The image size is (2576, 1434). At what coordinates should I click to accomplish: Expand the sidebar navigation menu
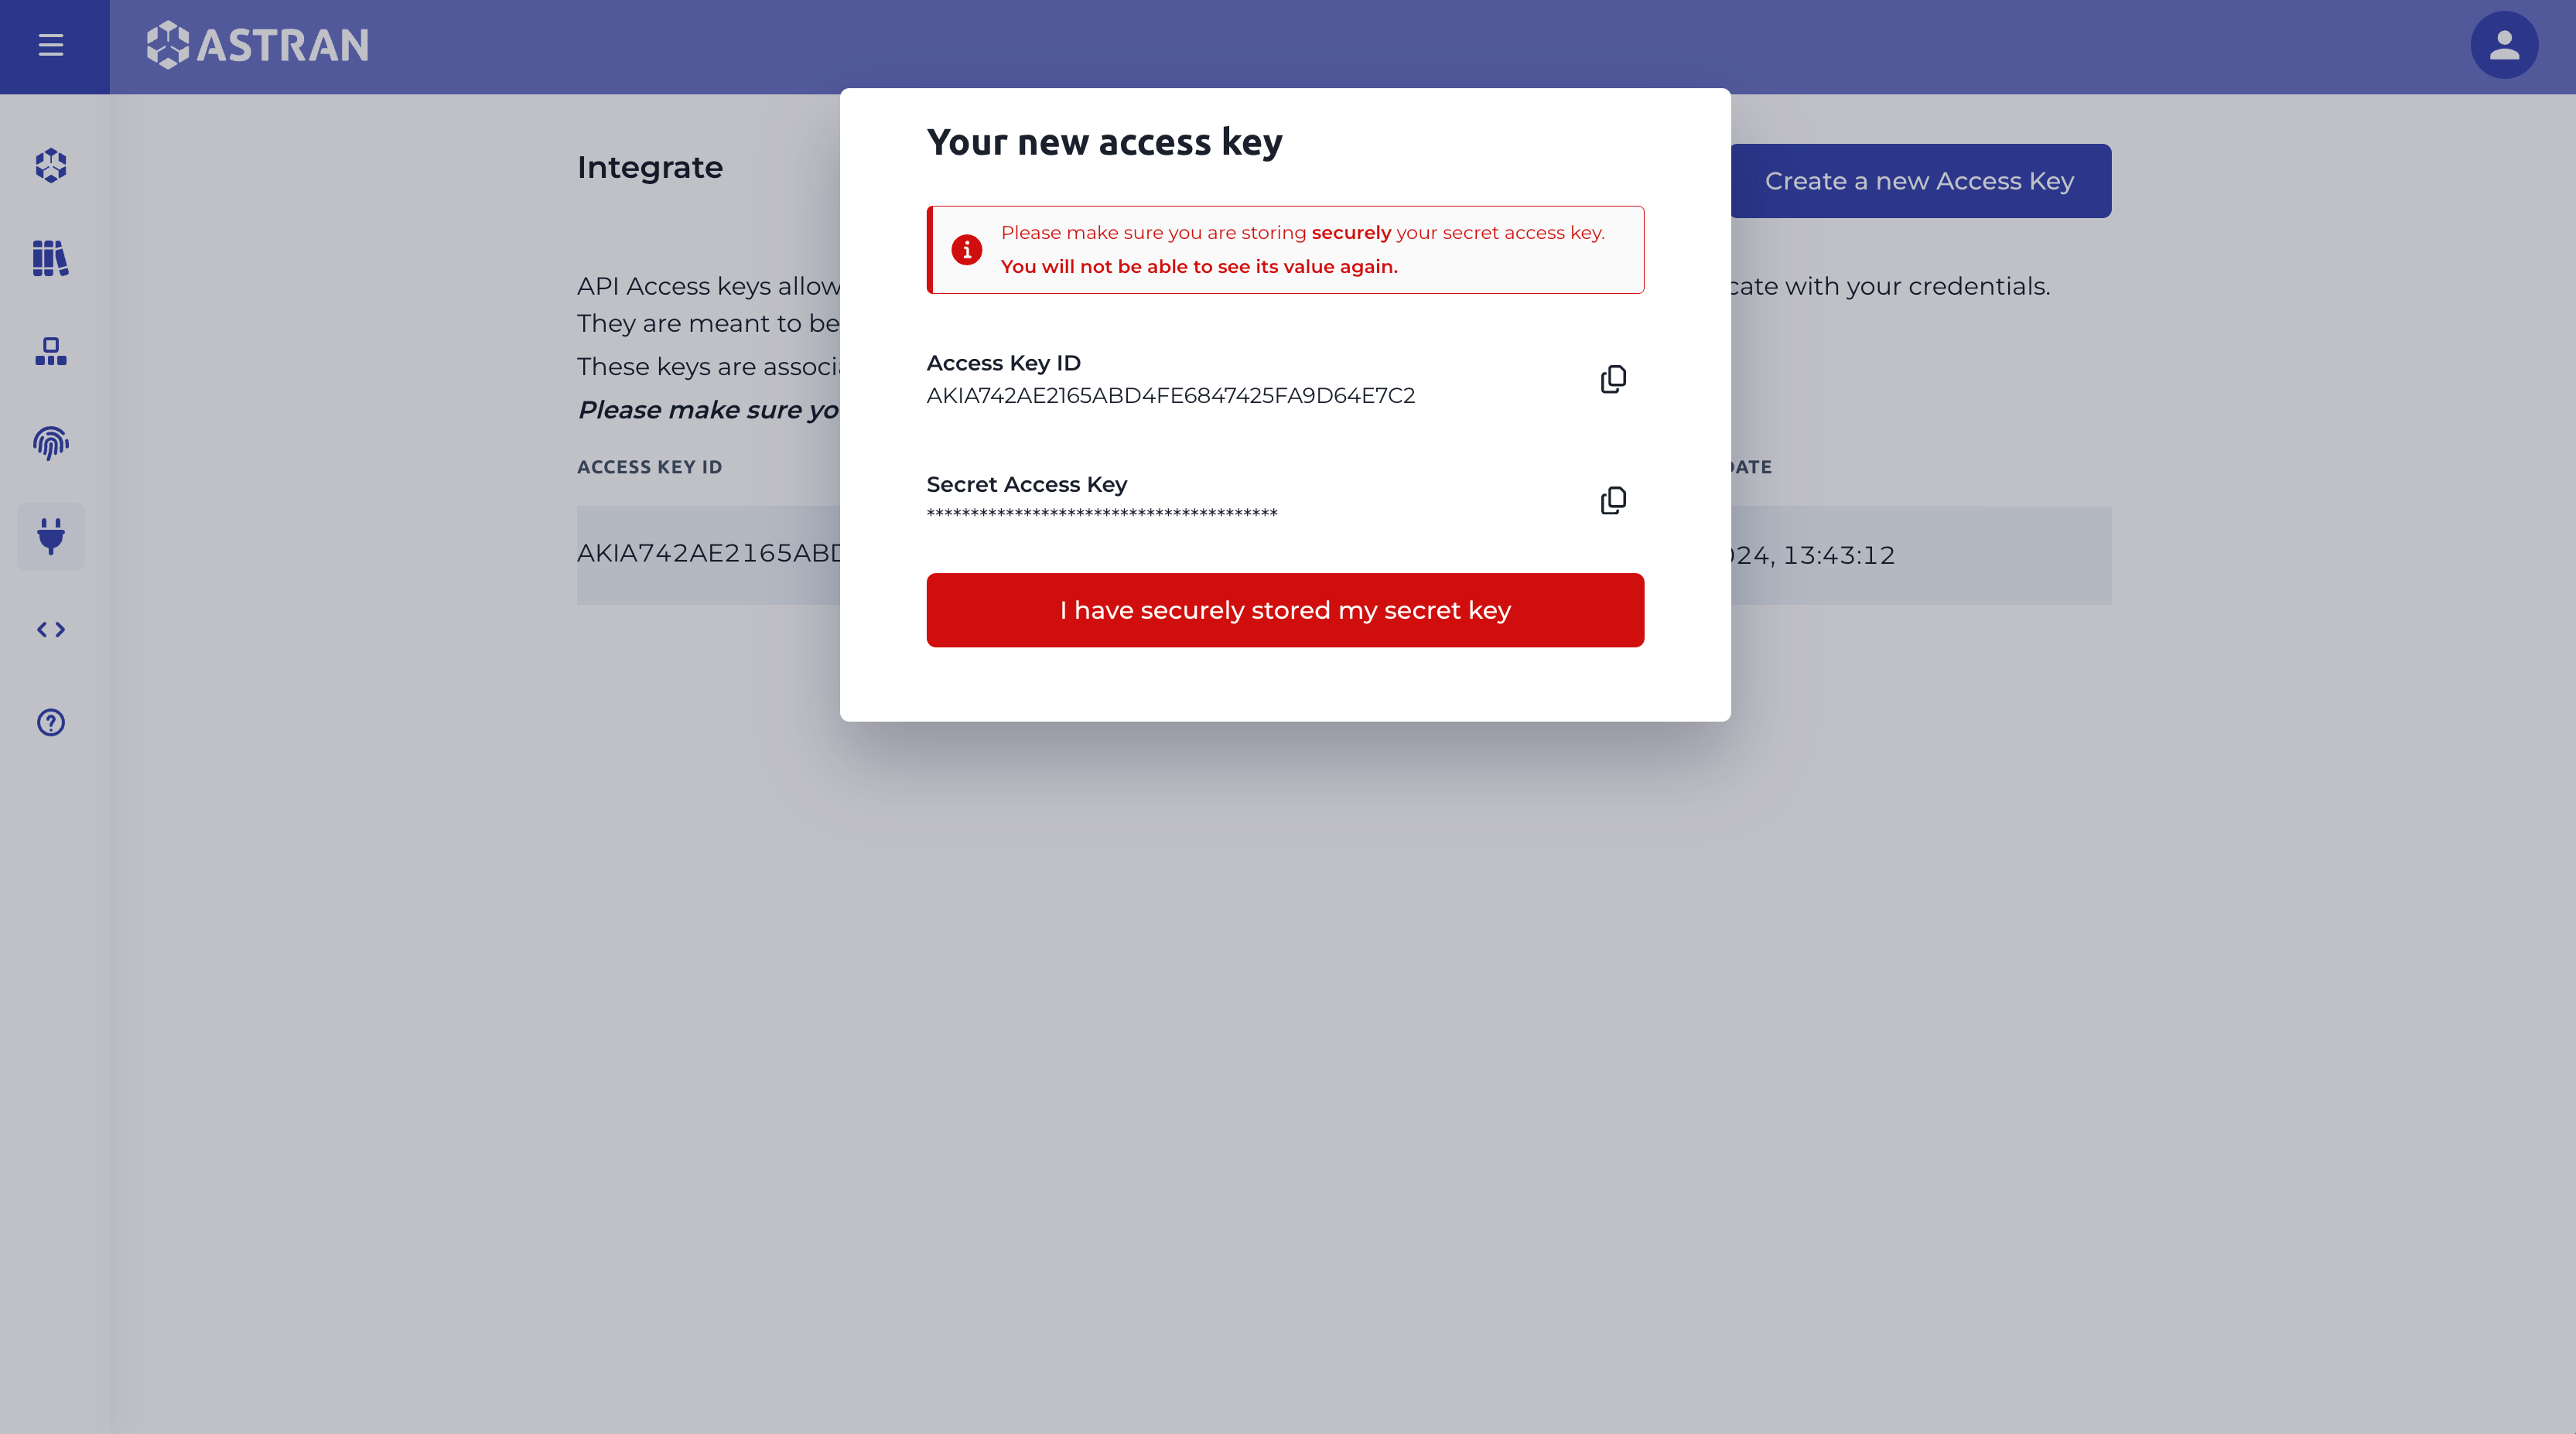(x=51, y=44)
